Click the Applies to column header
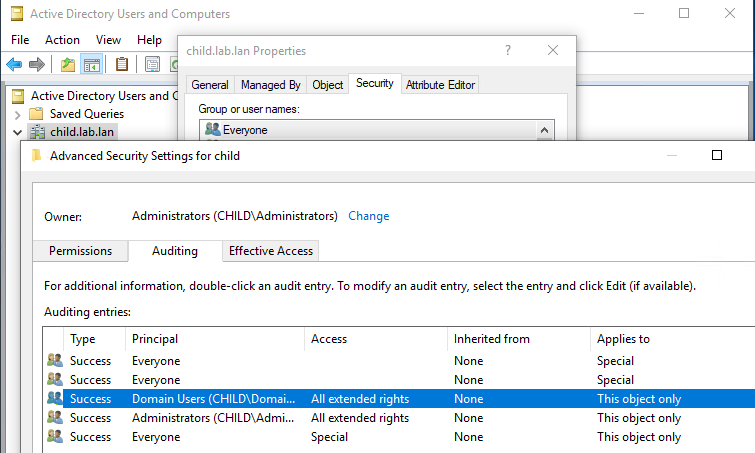755x453 pixels. tap(672, 339)
